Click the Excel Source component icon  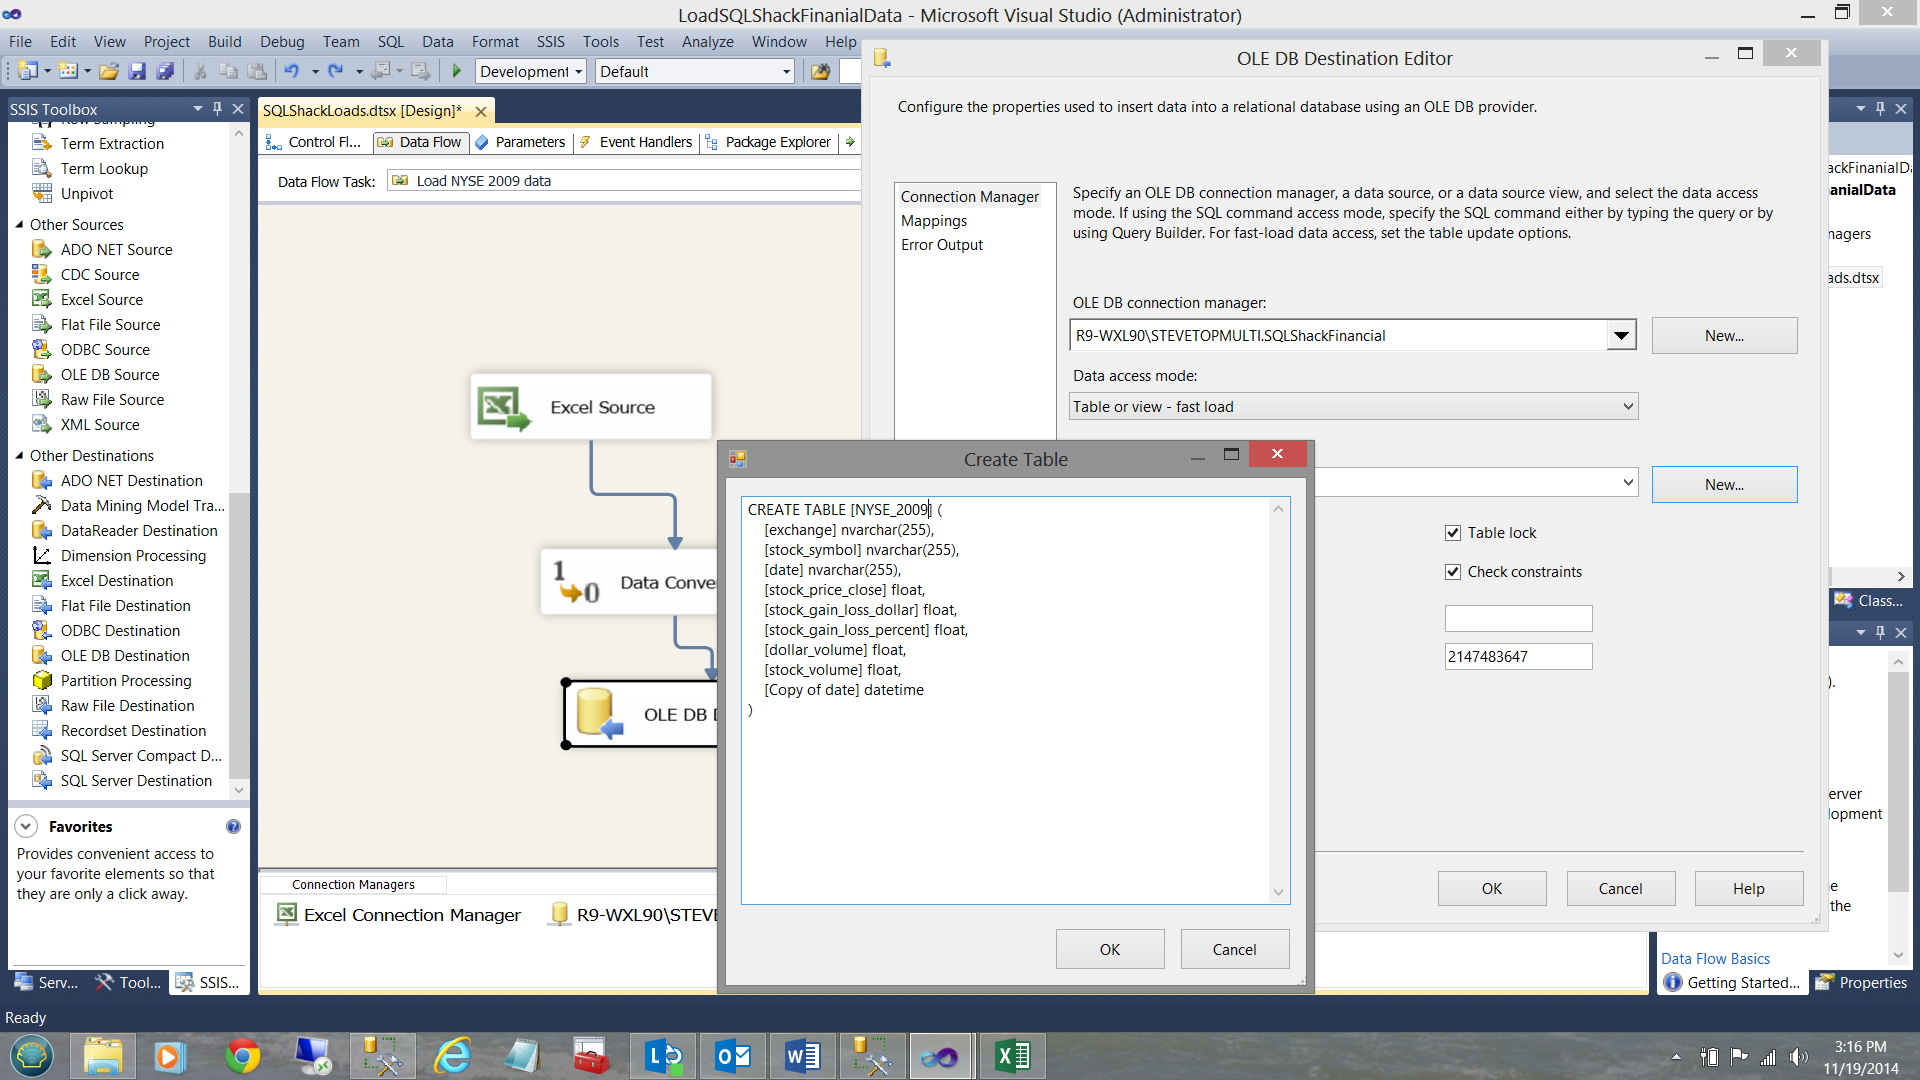[x=503, y=407]
